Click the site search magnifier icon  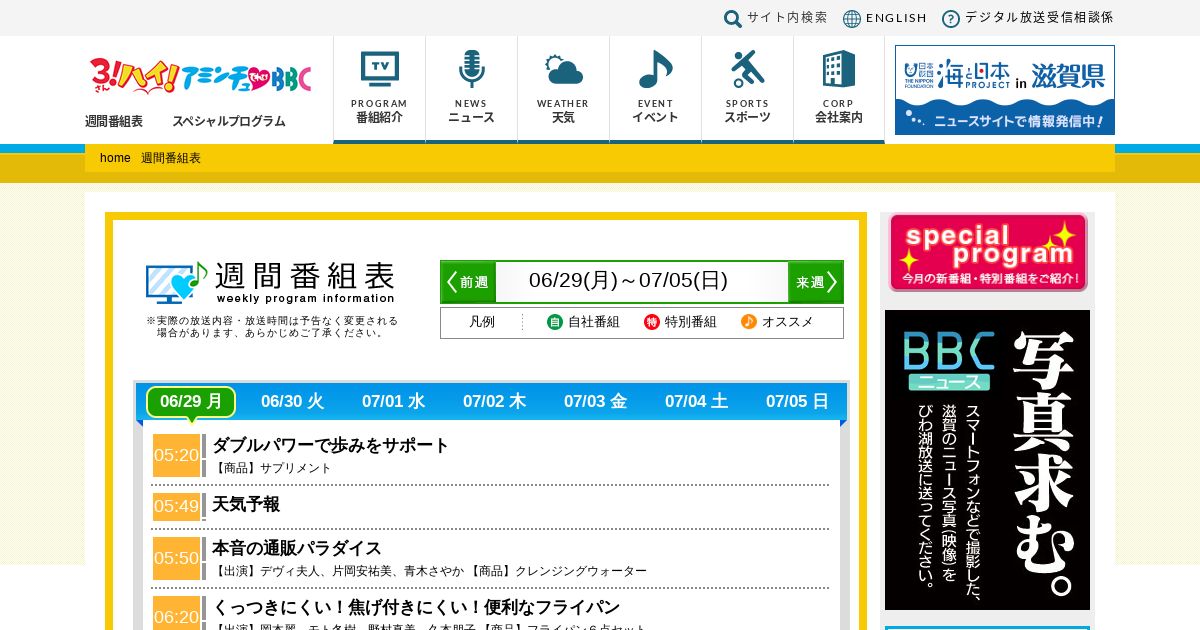pos(733,19)
